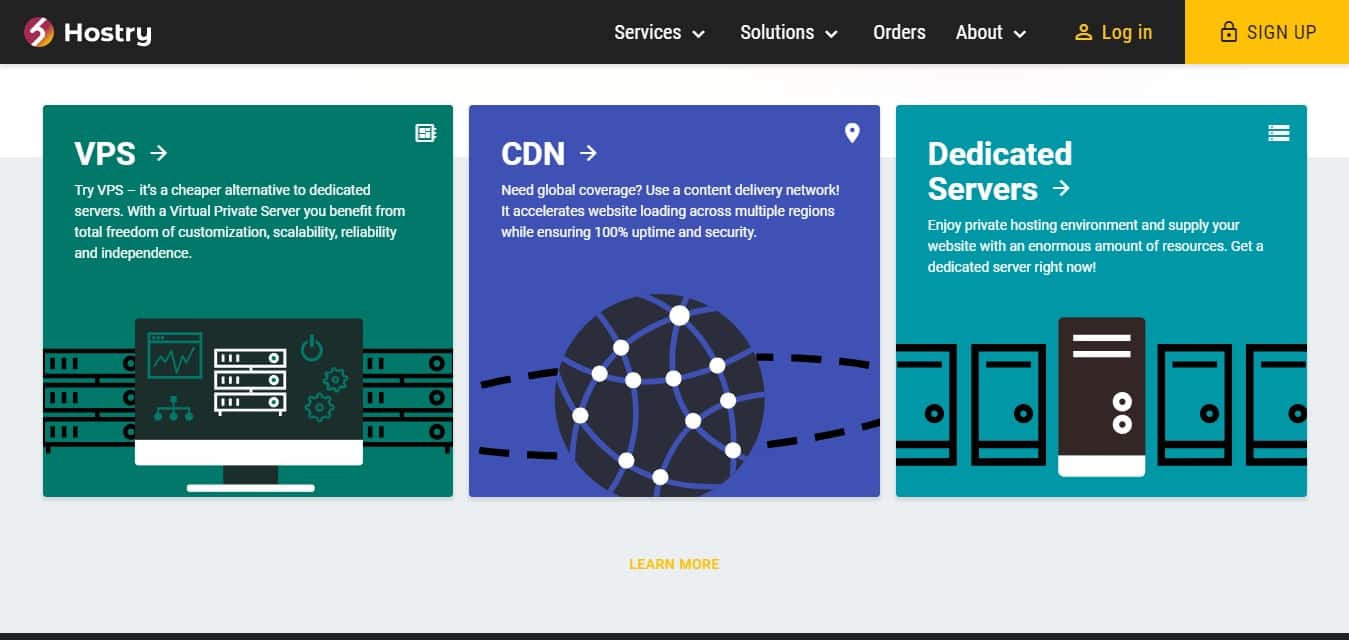
Task: Click the power icon on VPS monitor
Action: pyautogui.click(x=313, y=347)
